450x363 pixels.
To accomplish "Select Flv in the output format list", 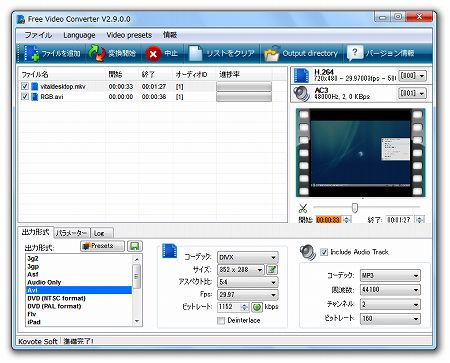I will click(79, 314).
